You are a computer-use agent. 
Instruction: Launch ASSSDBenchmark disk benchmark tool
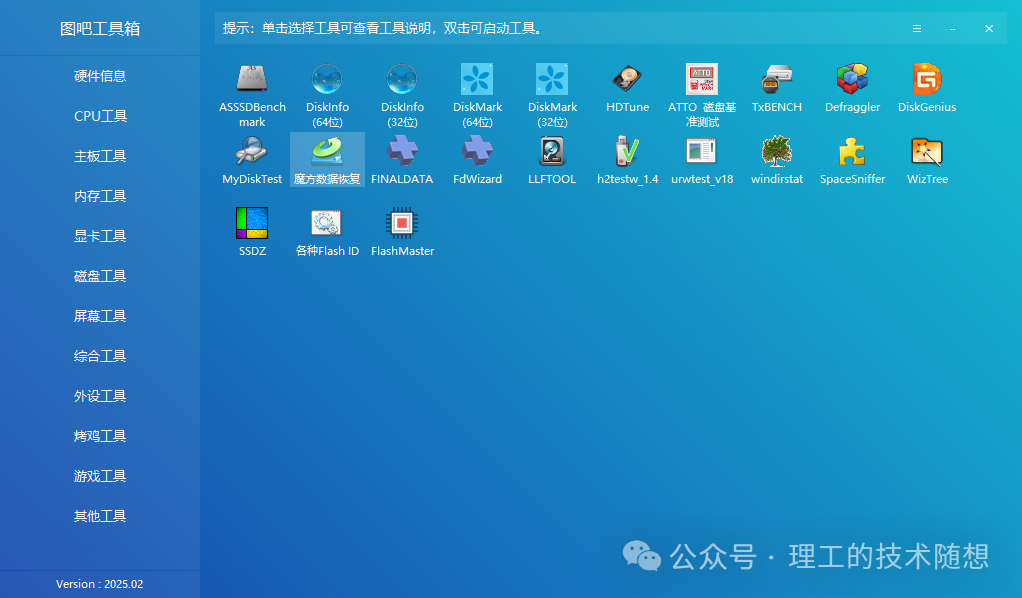251,85
